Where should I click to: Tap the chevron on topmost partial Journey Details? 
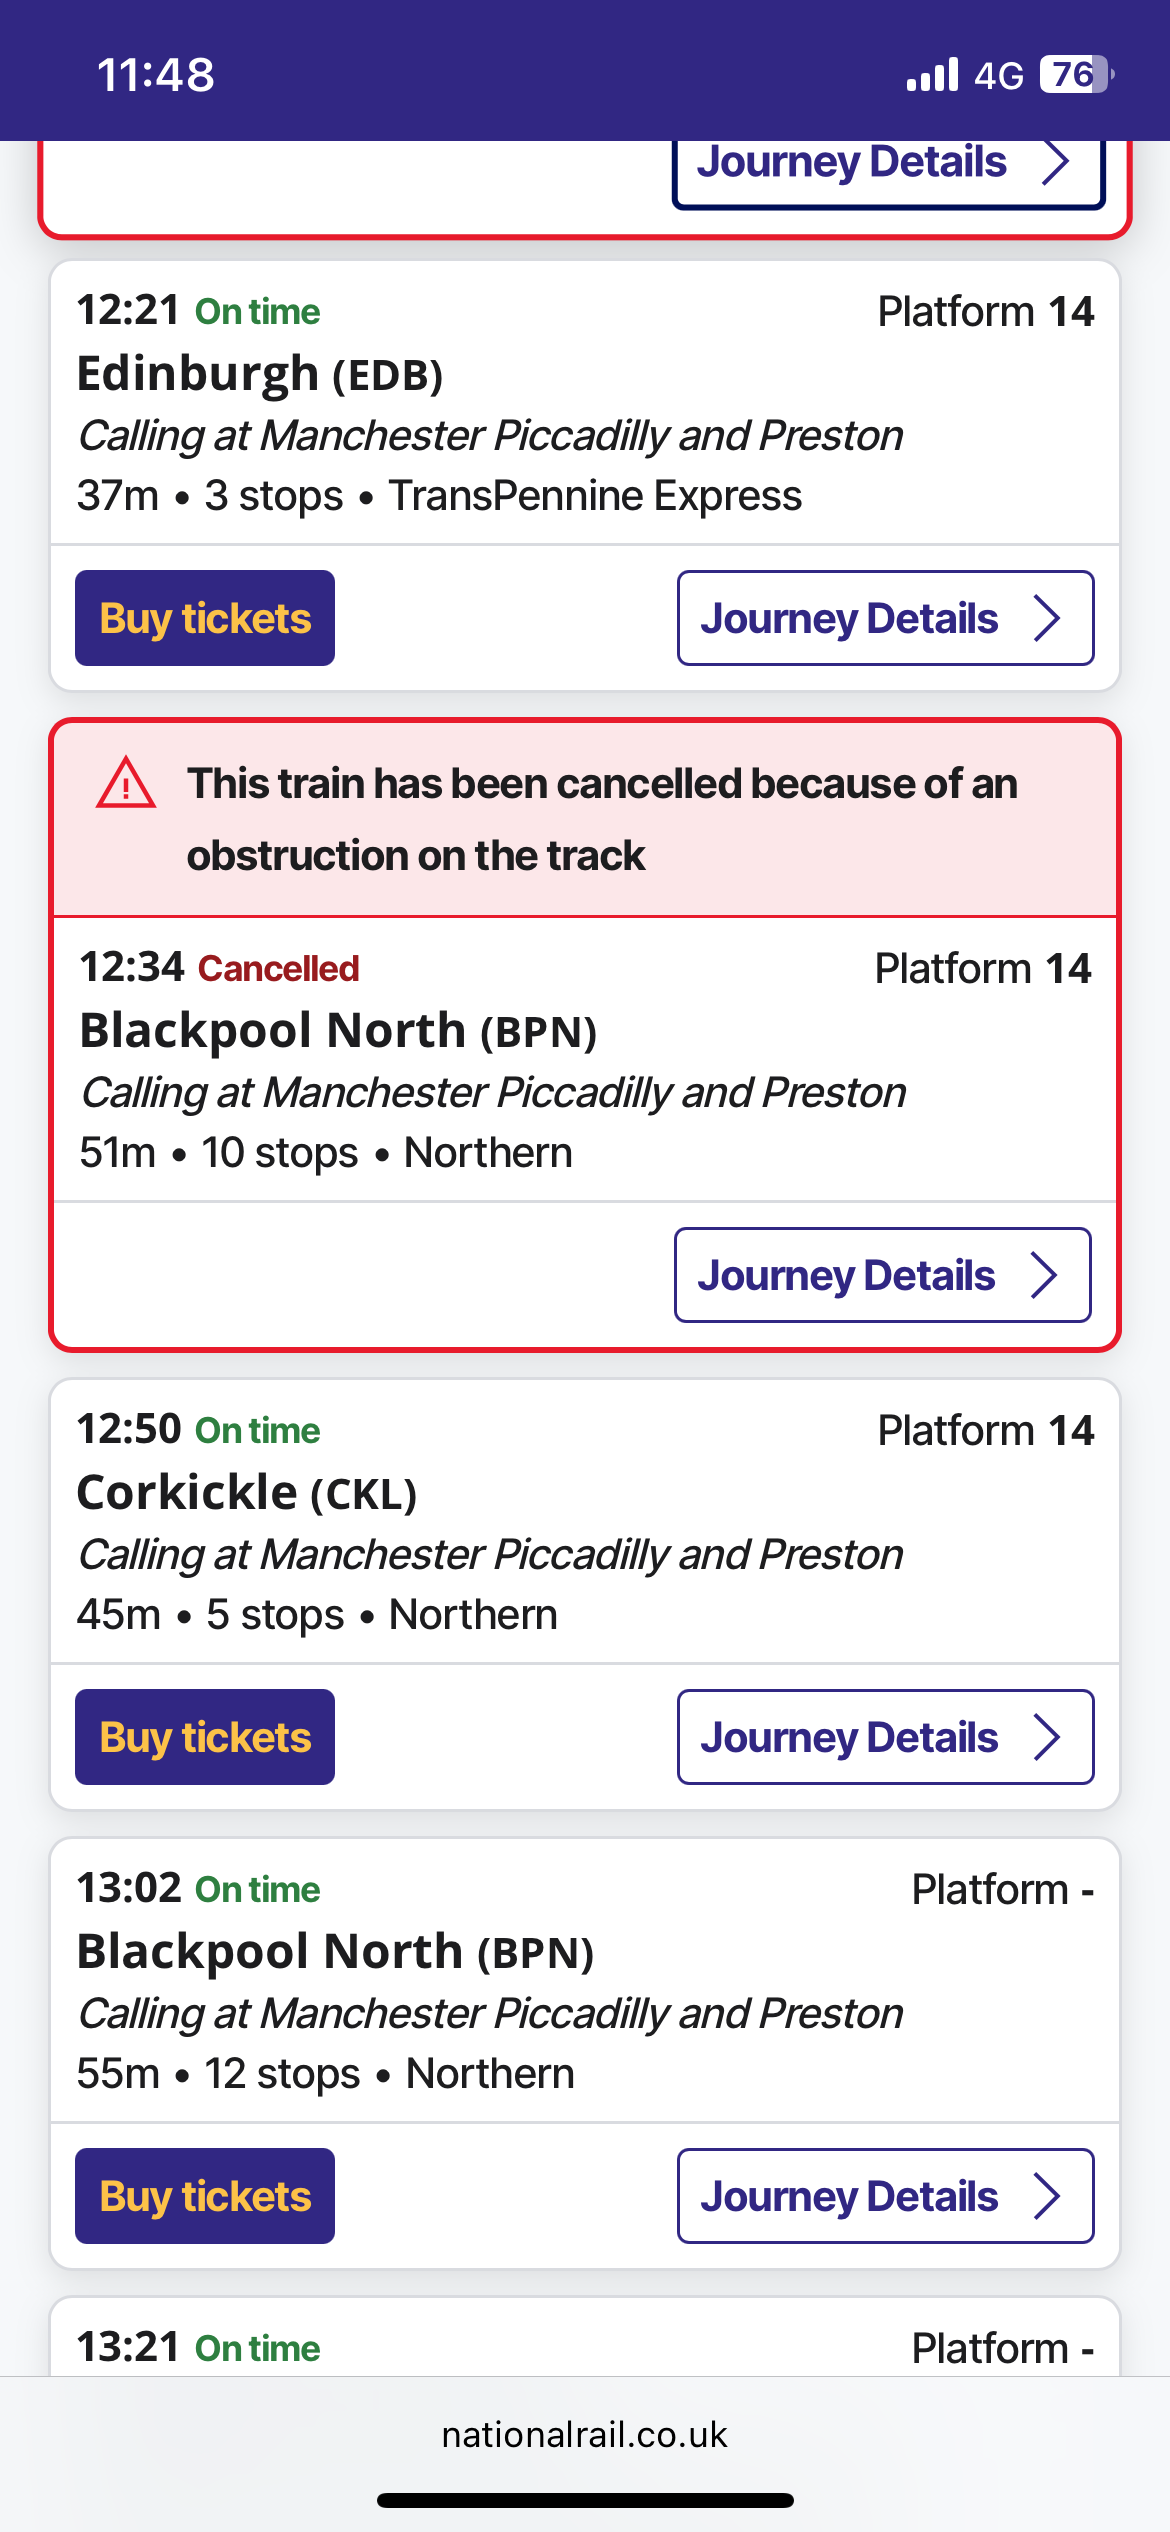[x=1056, y=163]
